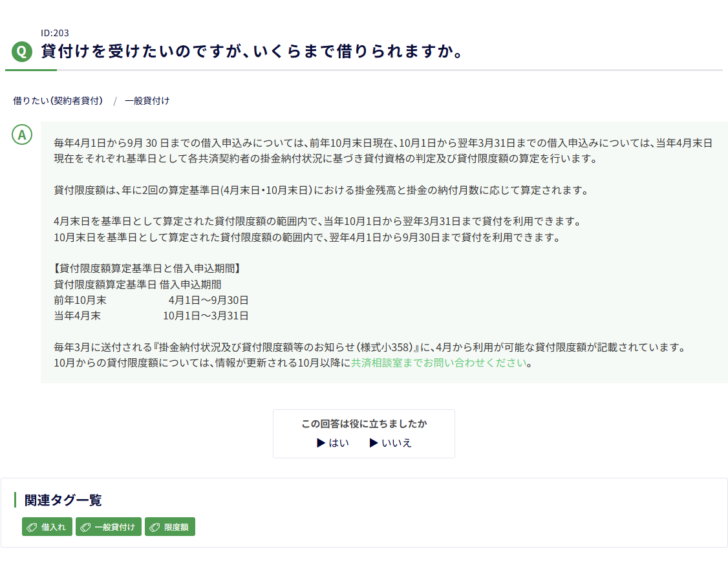Screen dimensions: 728x567
Task: Click the 前年10月末 row label
Action: [80, 300]
